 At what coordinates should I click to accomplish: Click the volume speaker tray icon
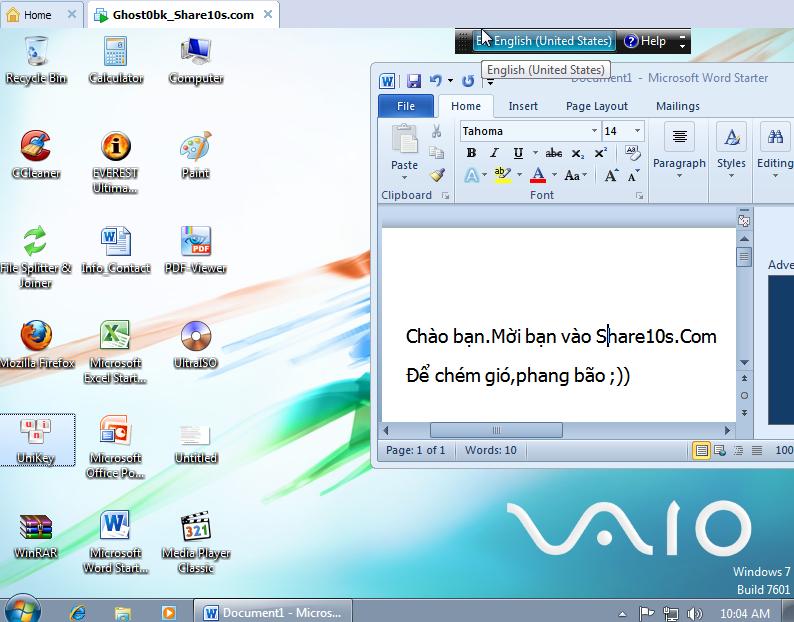[x=694, y=614]
